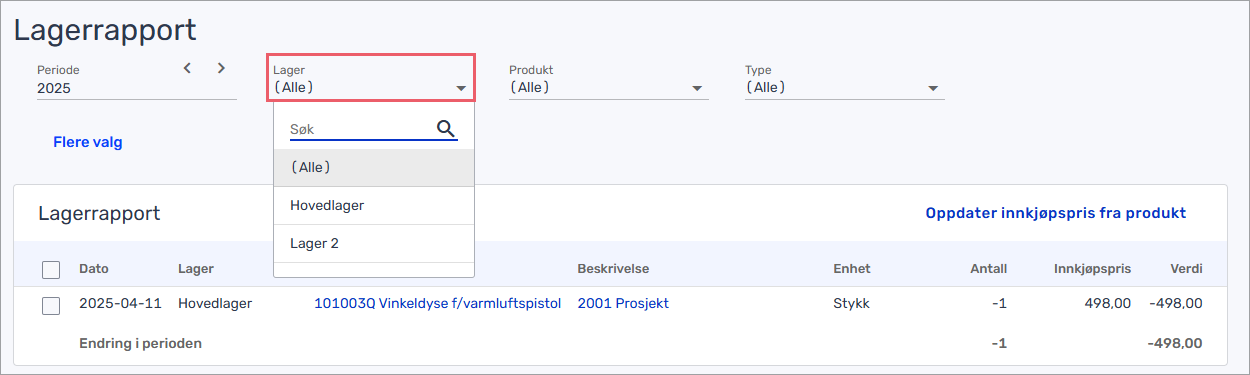Click the Dato column header
This screenshot has width=1250, height=375.
point(94,269)
